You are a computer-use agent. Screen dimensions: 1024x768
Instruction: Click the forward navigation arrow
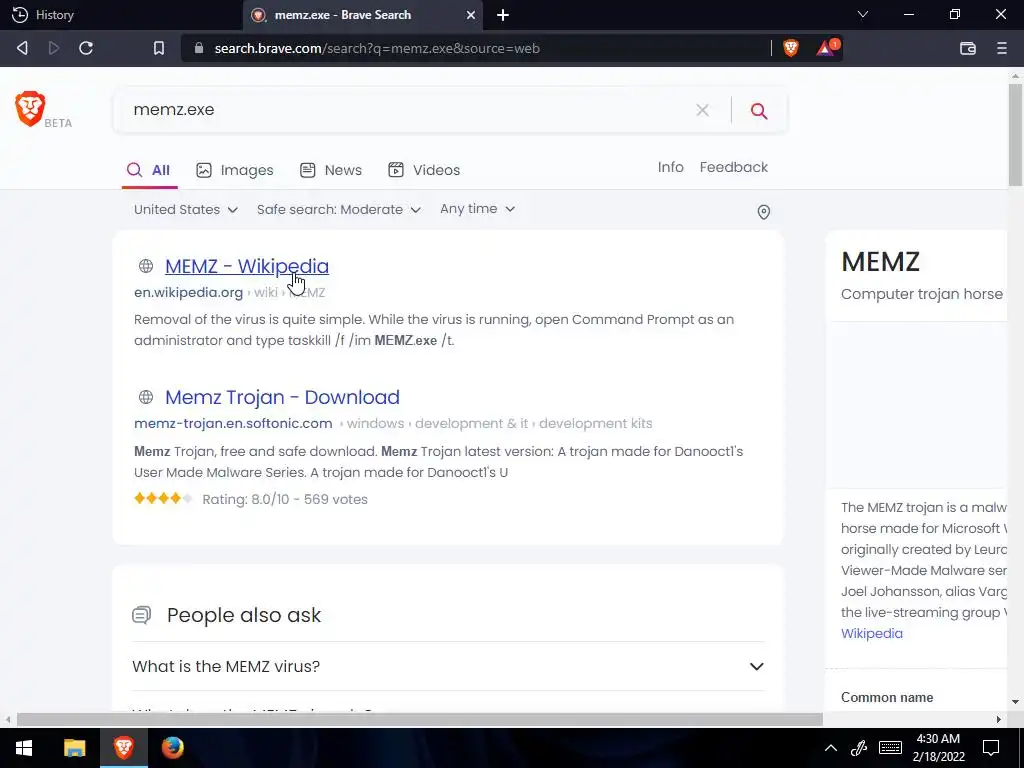tap(54, 48)
